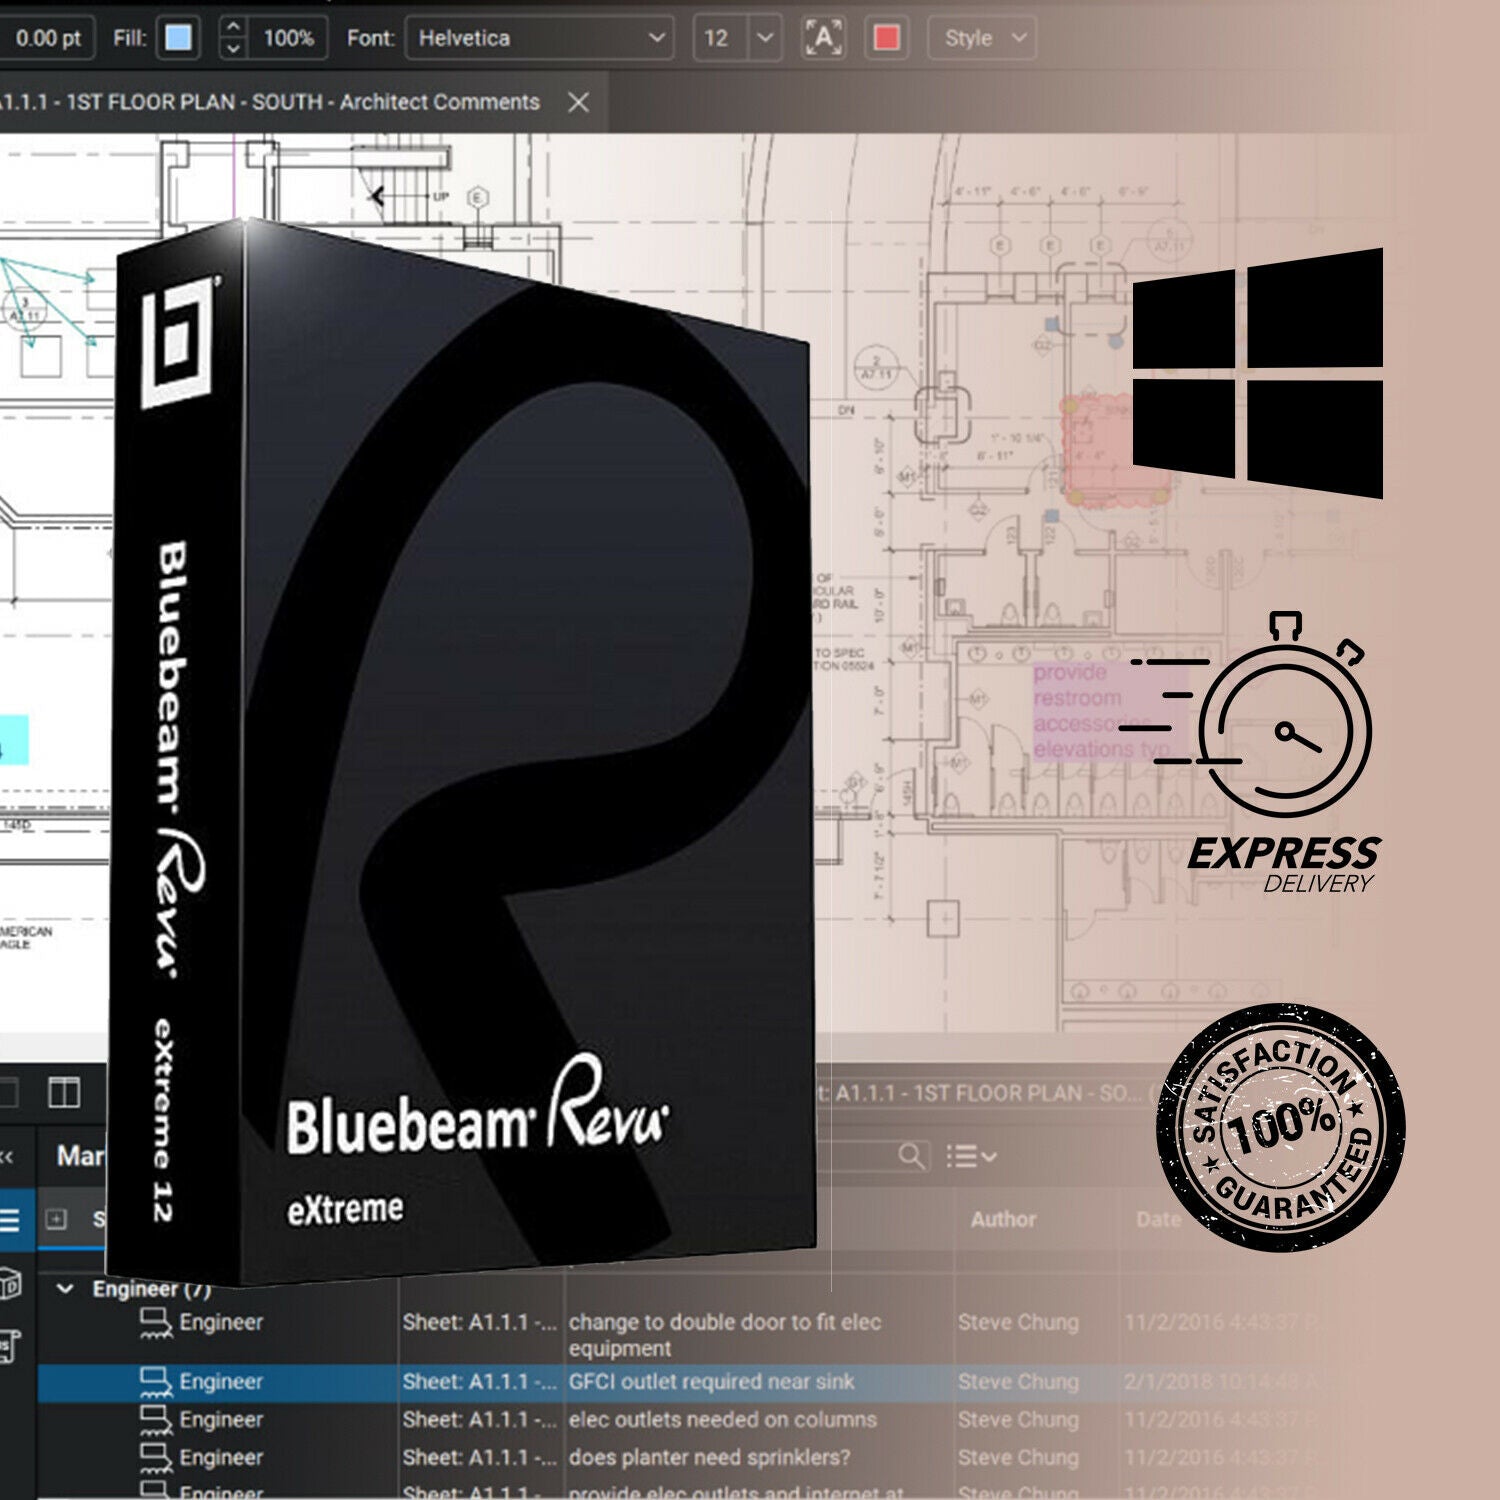This screenshot has height=1500, width=1500.
Task: Click the search magnifier icon
Action: click(911, 1156)
